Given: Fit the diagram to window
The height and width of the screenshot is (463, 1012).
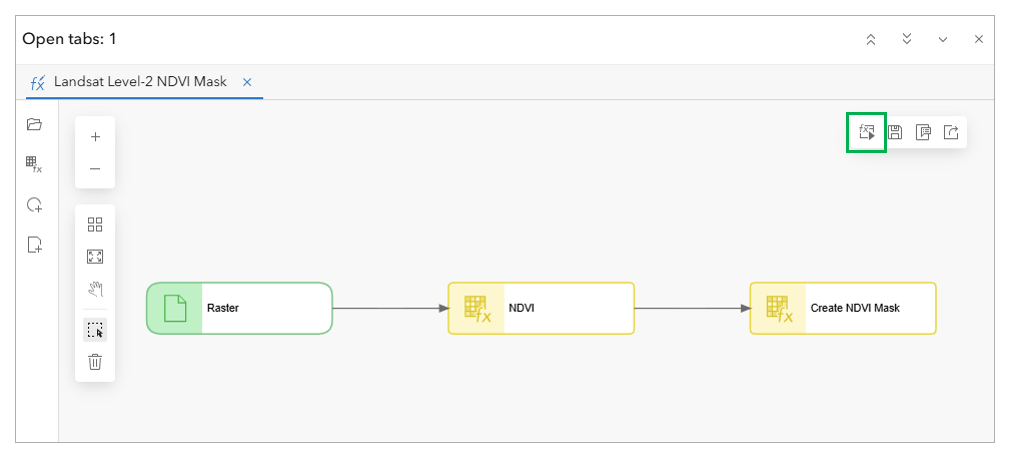Looking at the screenshot, I should pyautogui.click(x=95, y=257).
